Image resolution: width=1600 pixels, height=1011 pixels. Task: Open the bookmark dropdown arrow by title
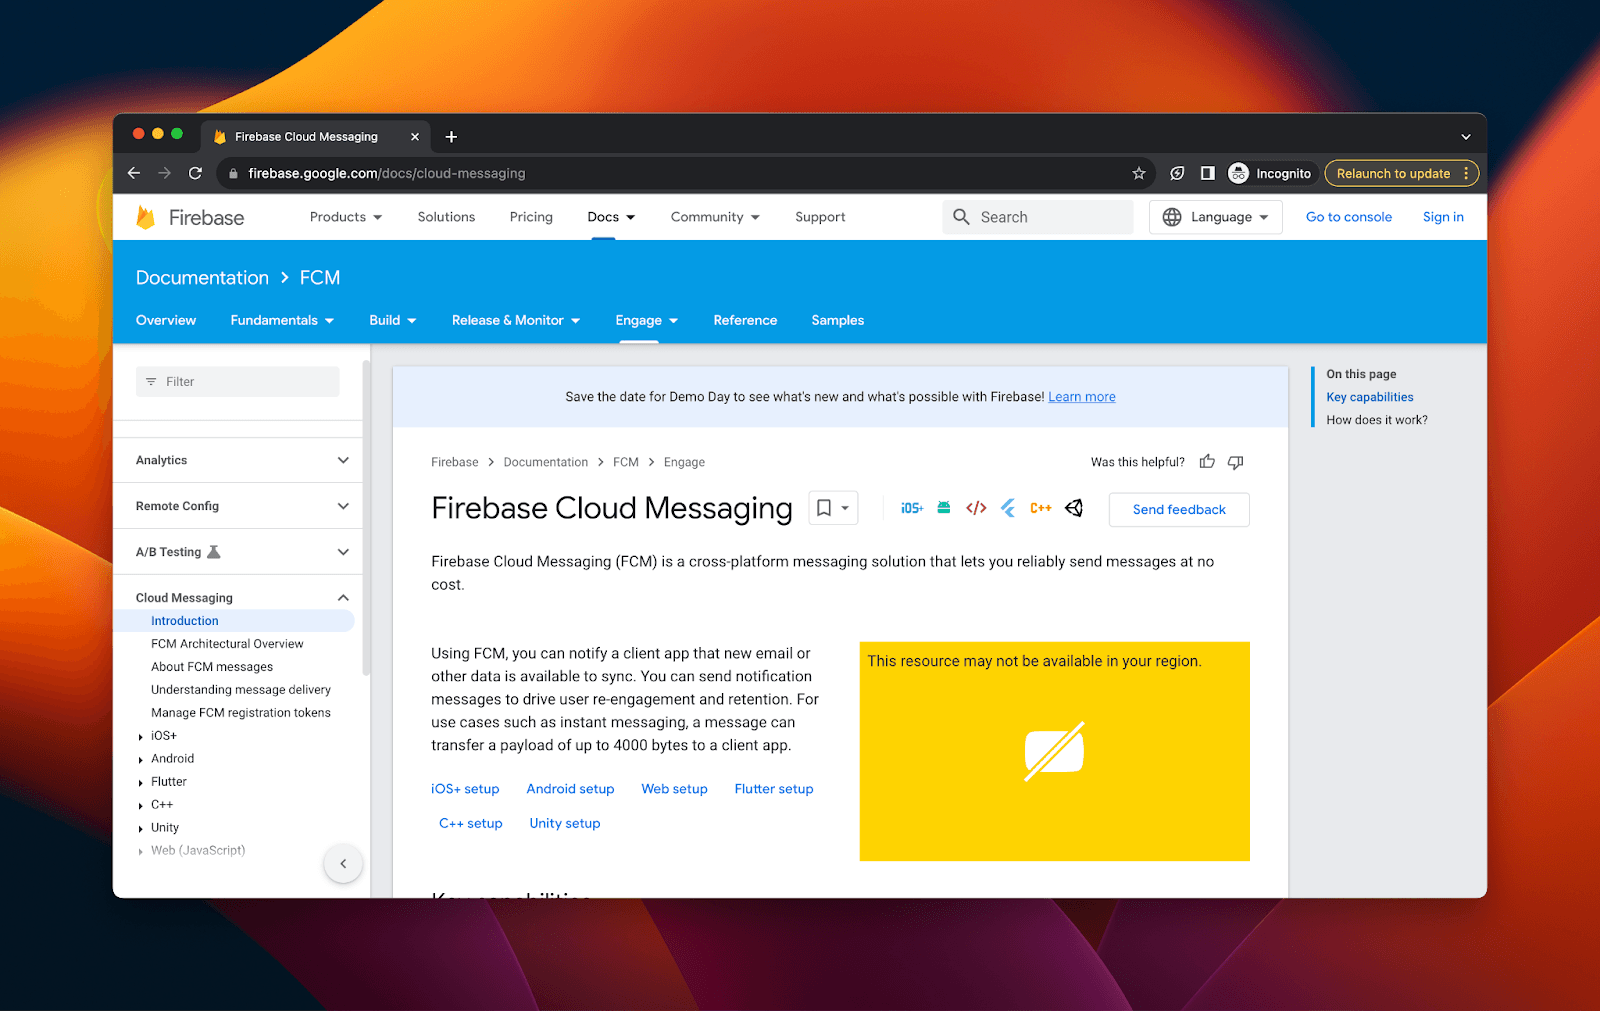[845, 508]
